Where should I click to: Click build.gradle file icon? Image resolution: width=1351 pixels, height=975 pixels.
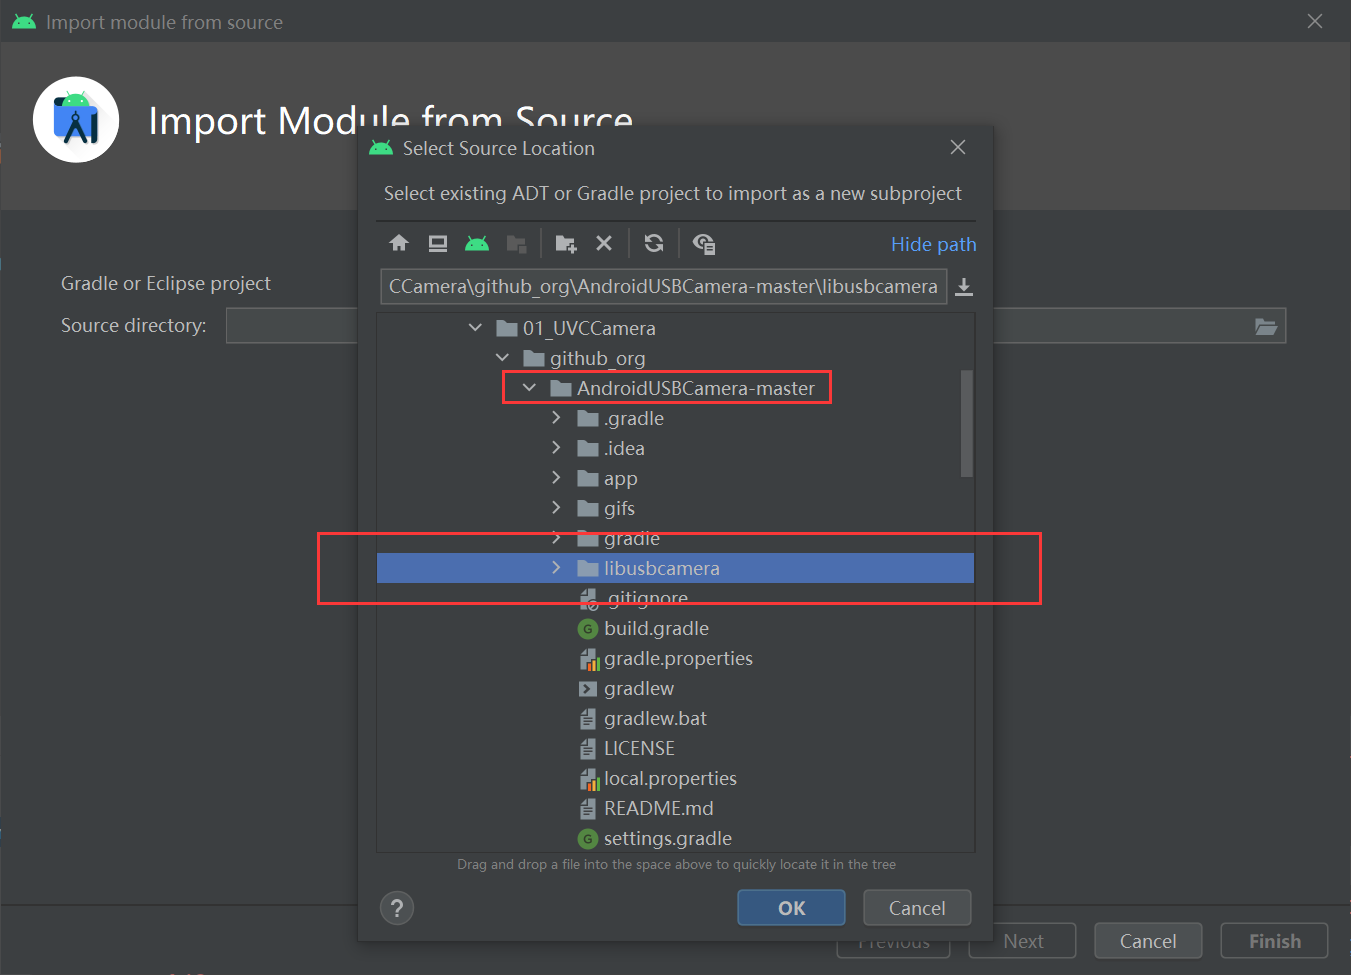[x=588, y=629]
